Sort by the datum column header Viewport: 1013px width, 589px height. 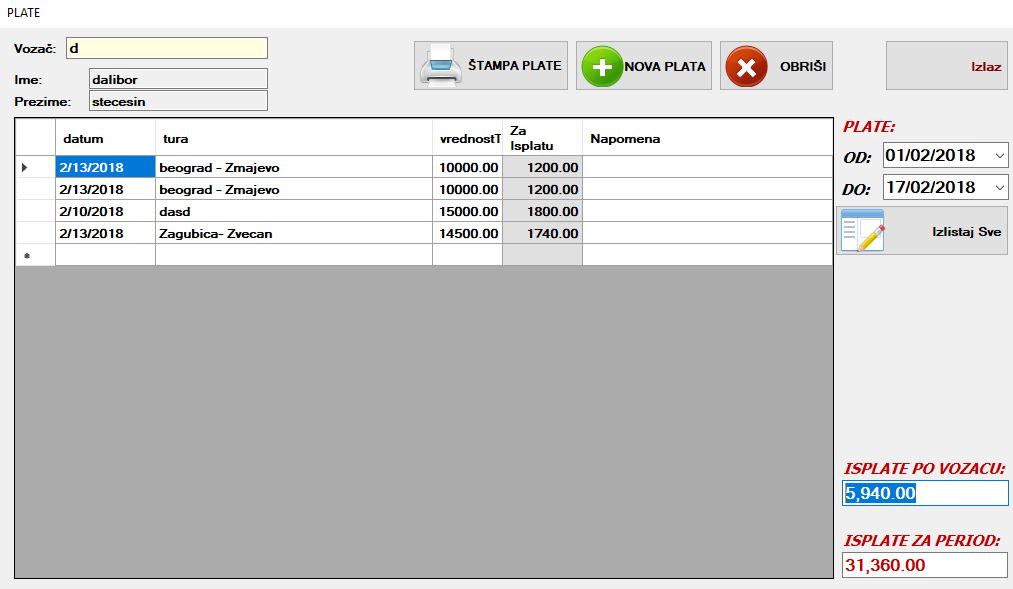coord(104,139)
